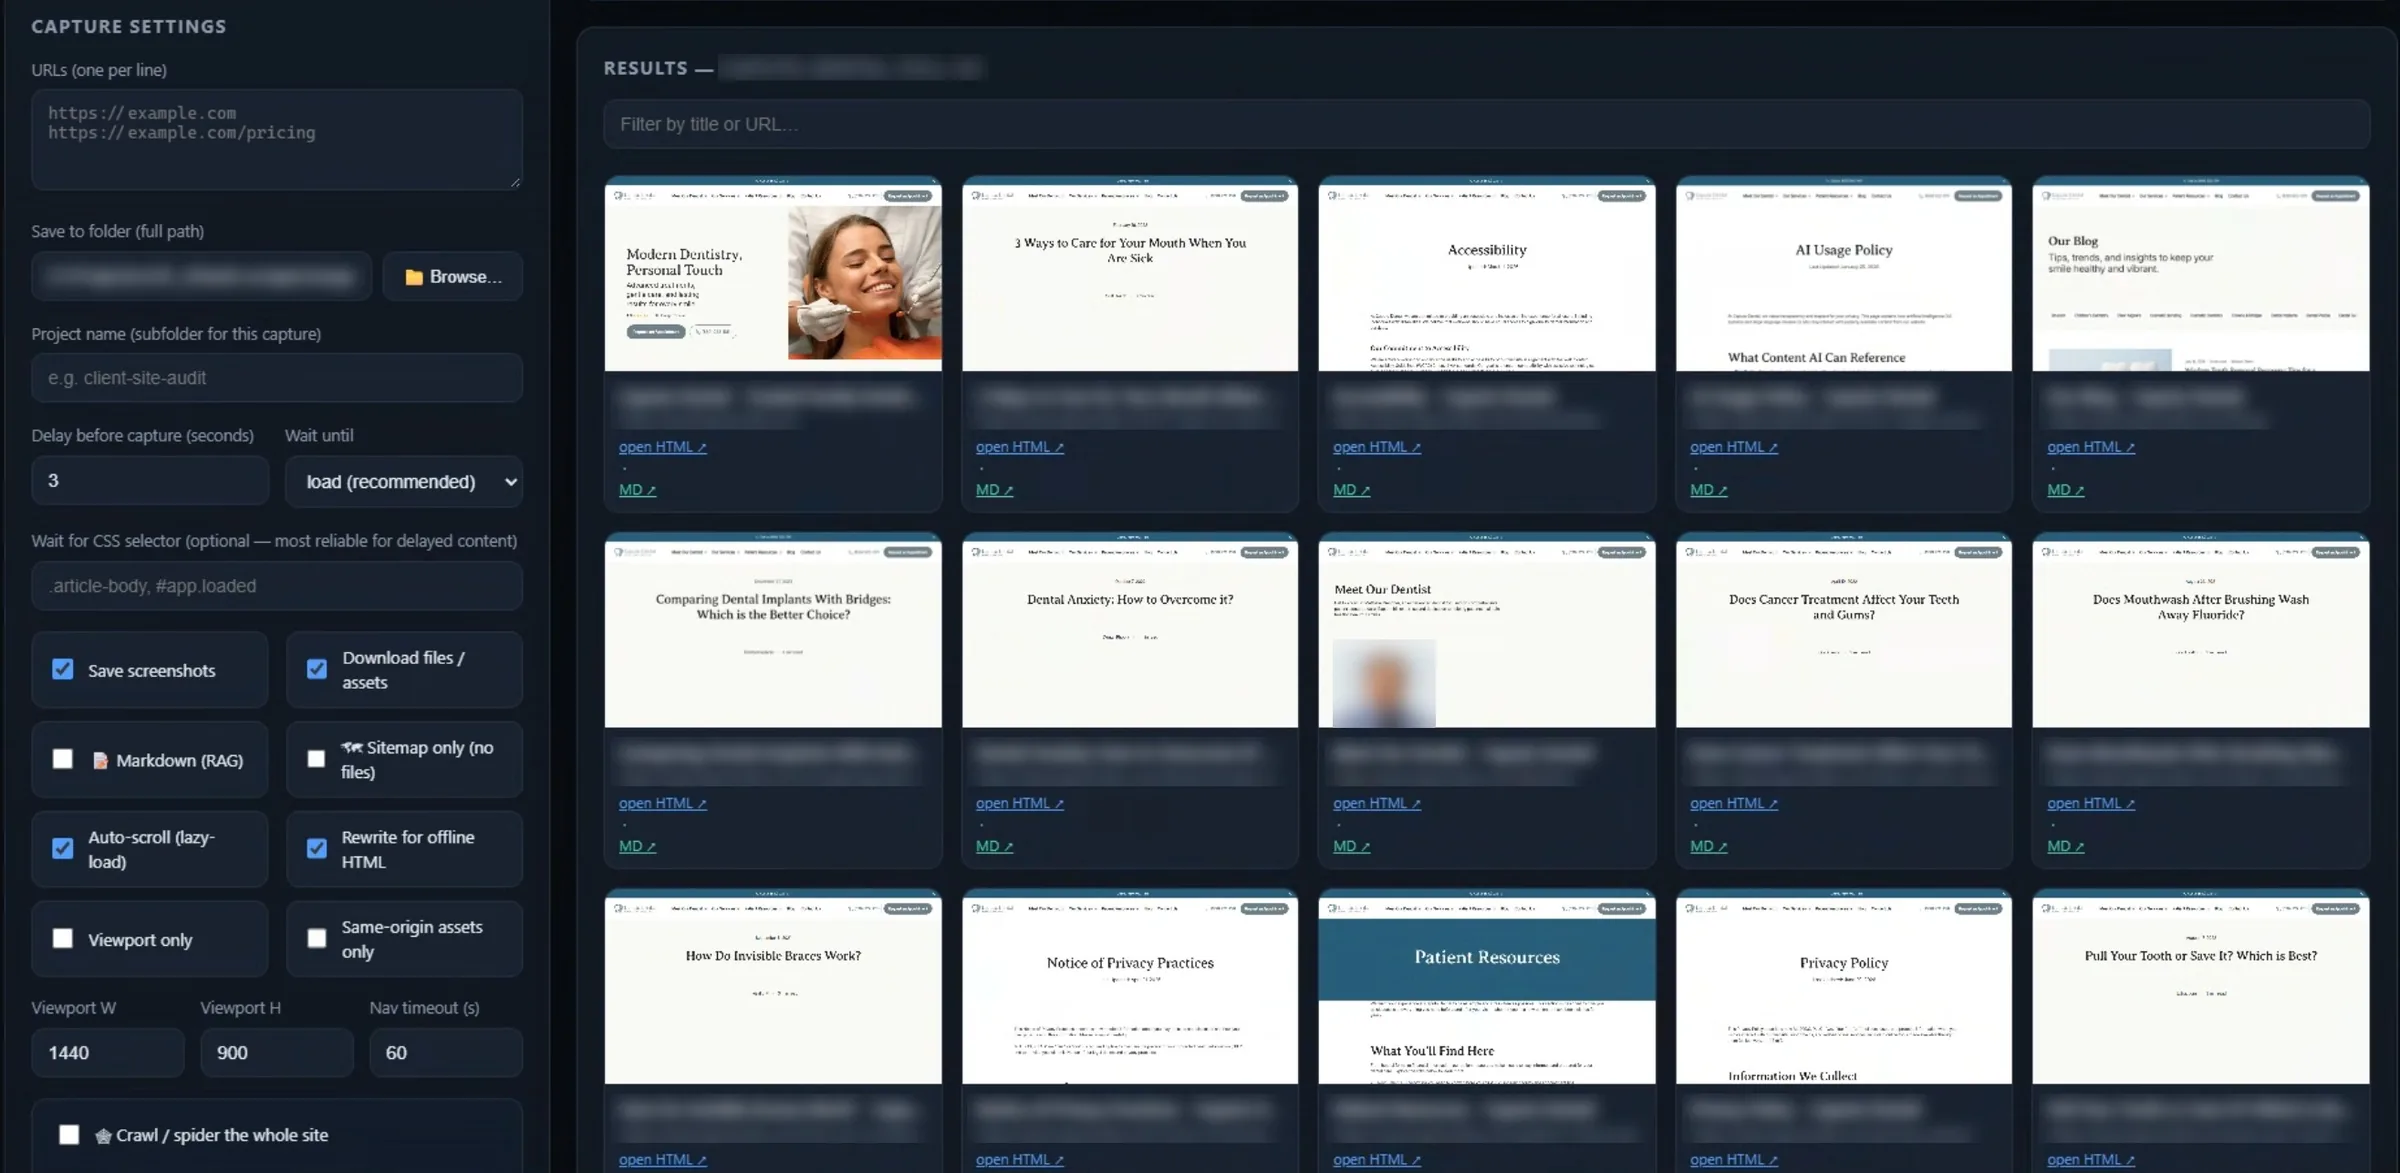
Task: Open MD link under AI Usage Policy card
Action: coord(1708,490)
